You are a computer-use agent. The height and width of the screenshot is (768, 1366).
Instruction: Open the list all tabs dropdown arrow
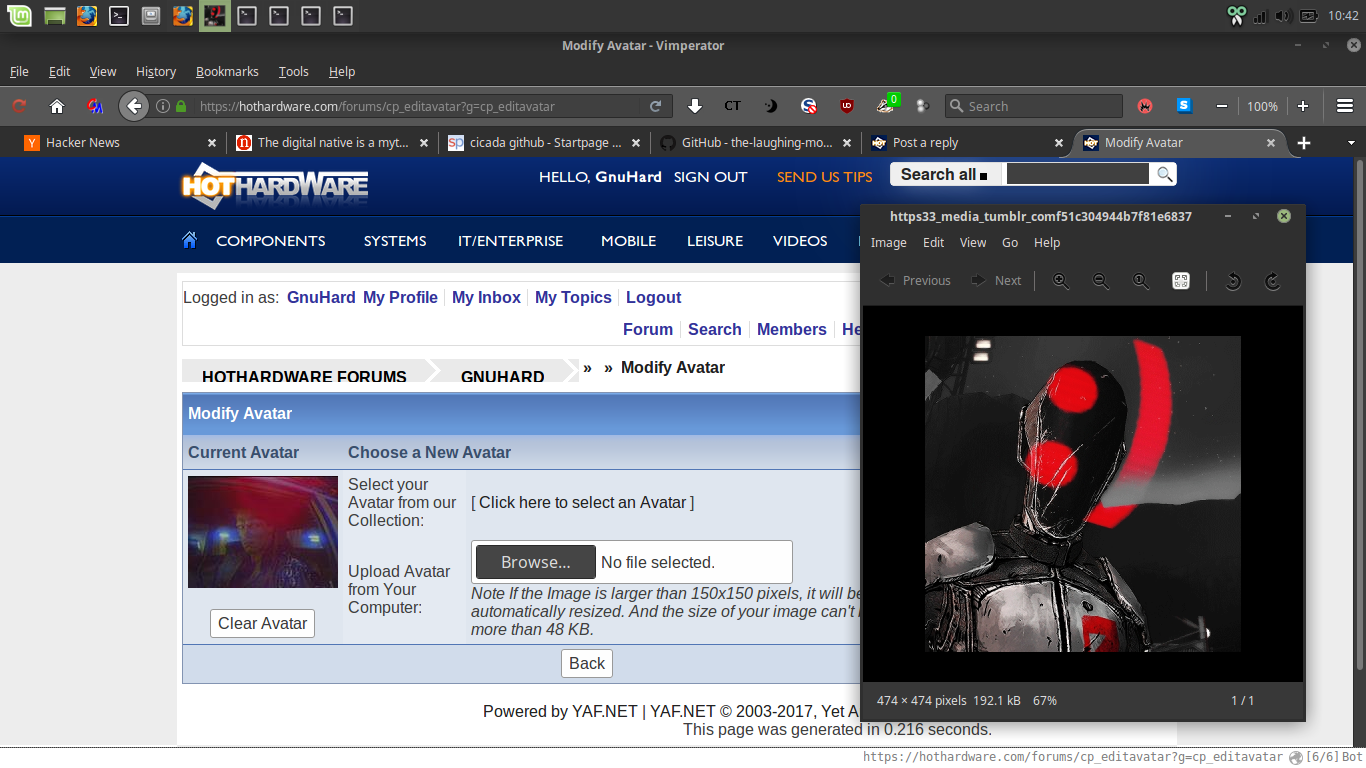[x=1351, y=143]
